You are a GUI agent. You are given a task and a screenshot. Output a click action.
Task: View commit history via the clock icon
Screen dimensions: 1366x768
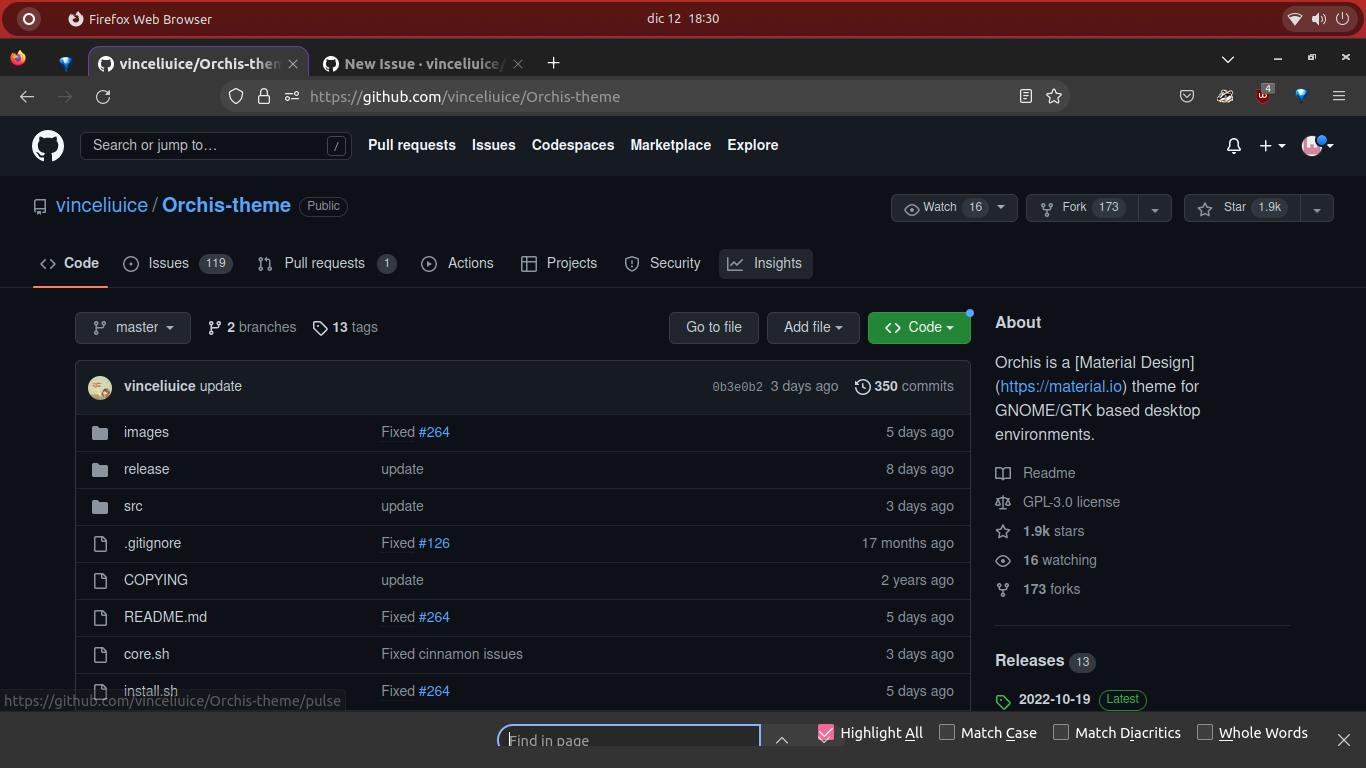coord(861,386)
